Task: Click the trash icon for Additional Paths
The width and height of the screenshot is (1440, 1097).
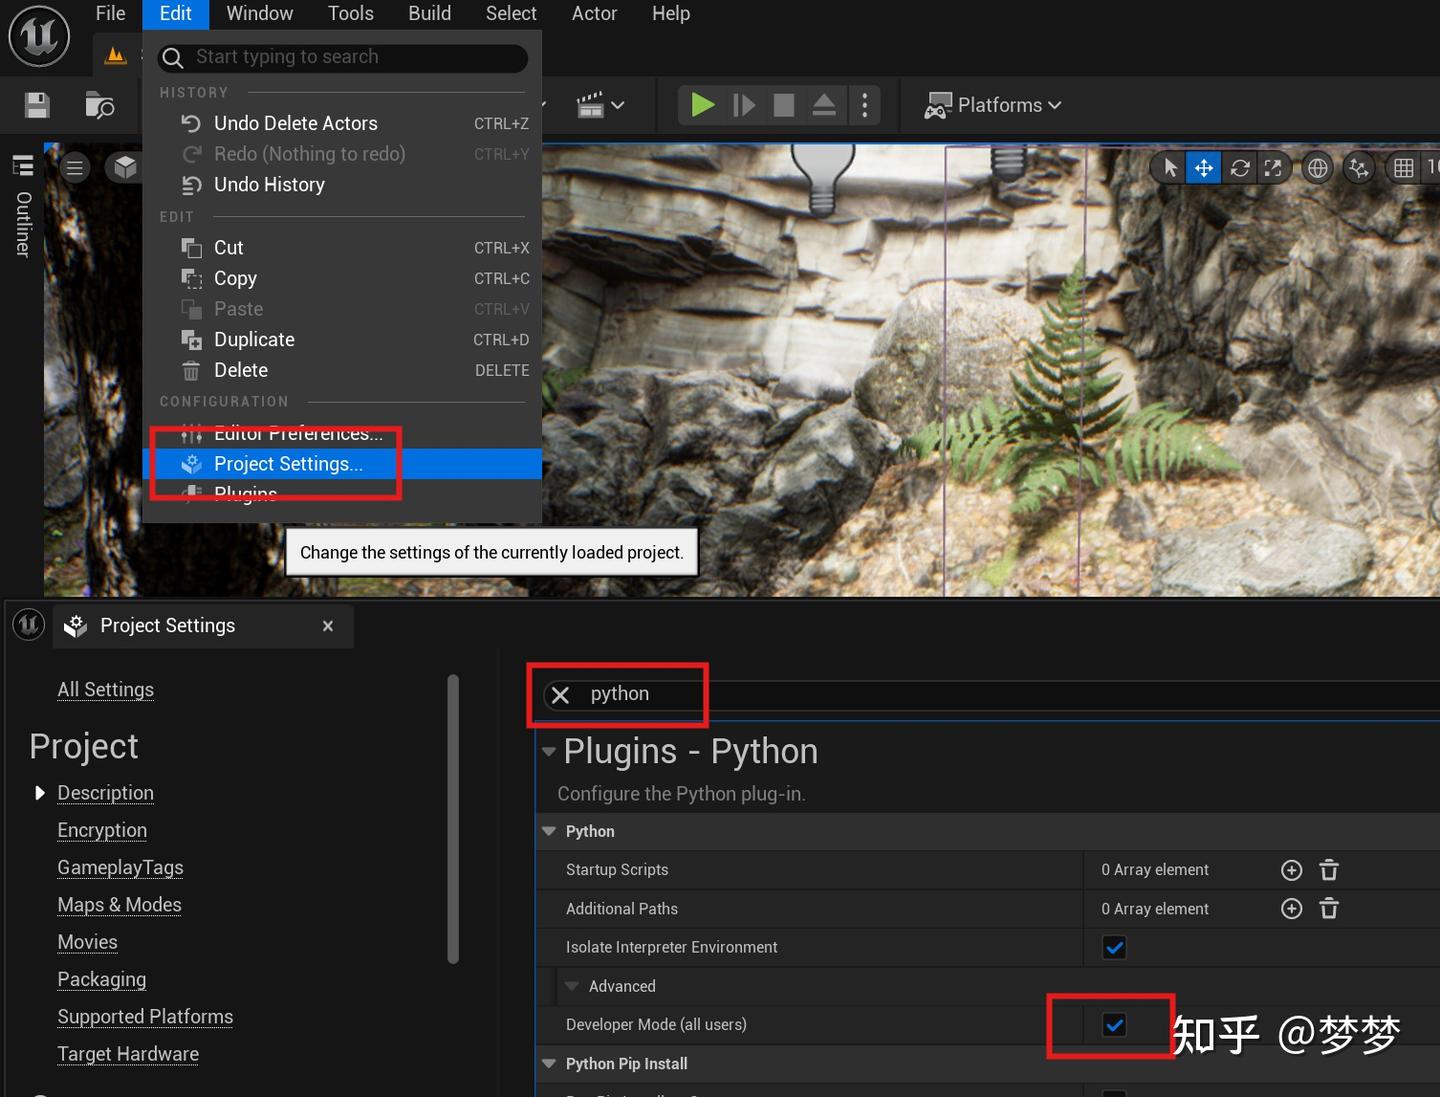Action: coord(1329,908)
